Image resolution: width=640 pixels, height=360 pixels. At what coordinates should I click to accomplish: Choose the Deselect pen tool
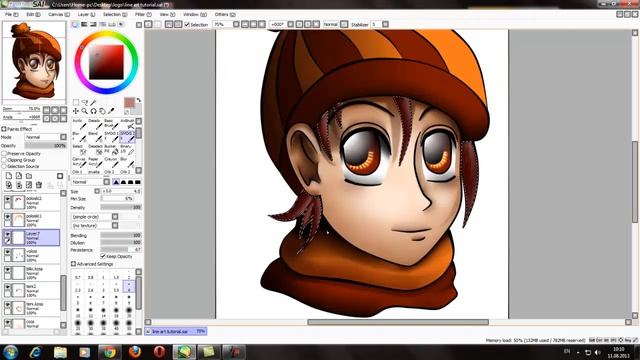coord(95,149)
